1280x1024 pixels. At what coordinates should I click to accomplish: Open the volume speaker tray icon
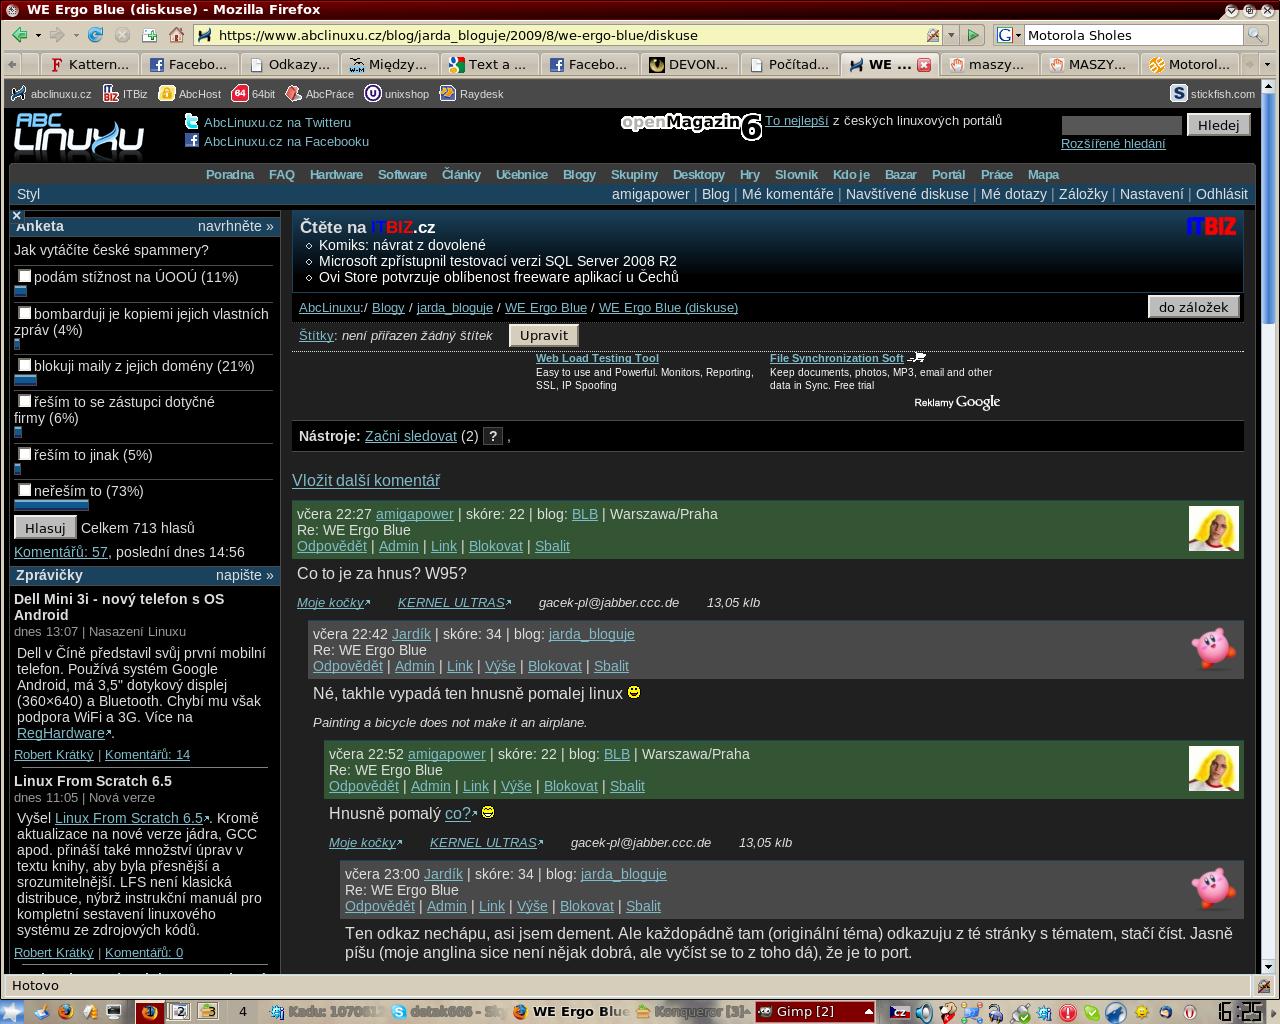point(923,1012)
